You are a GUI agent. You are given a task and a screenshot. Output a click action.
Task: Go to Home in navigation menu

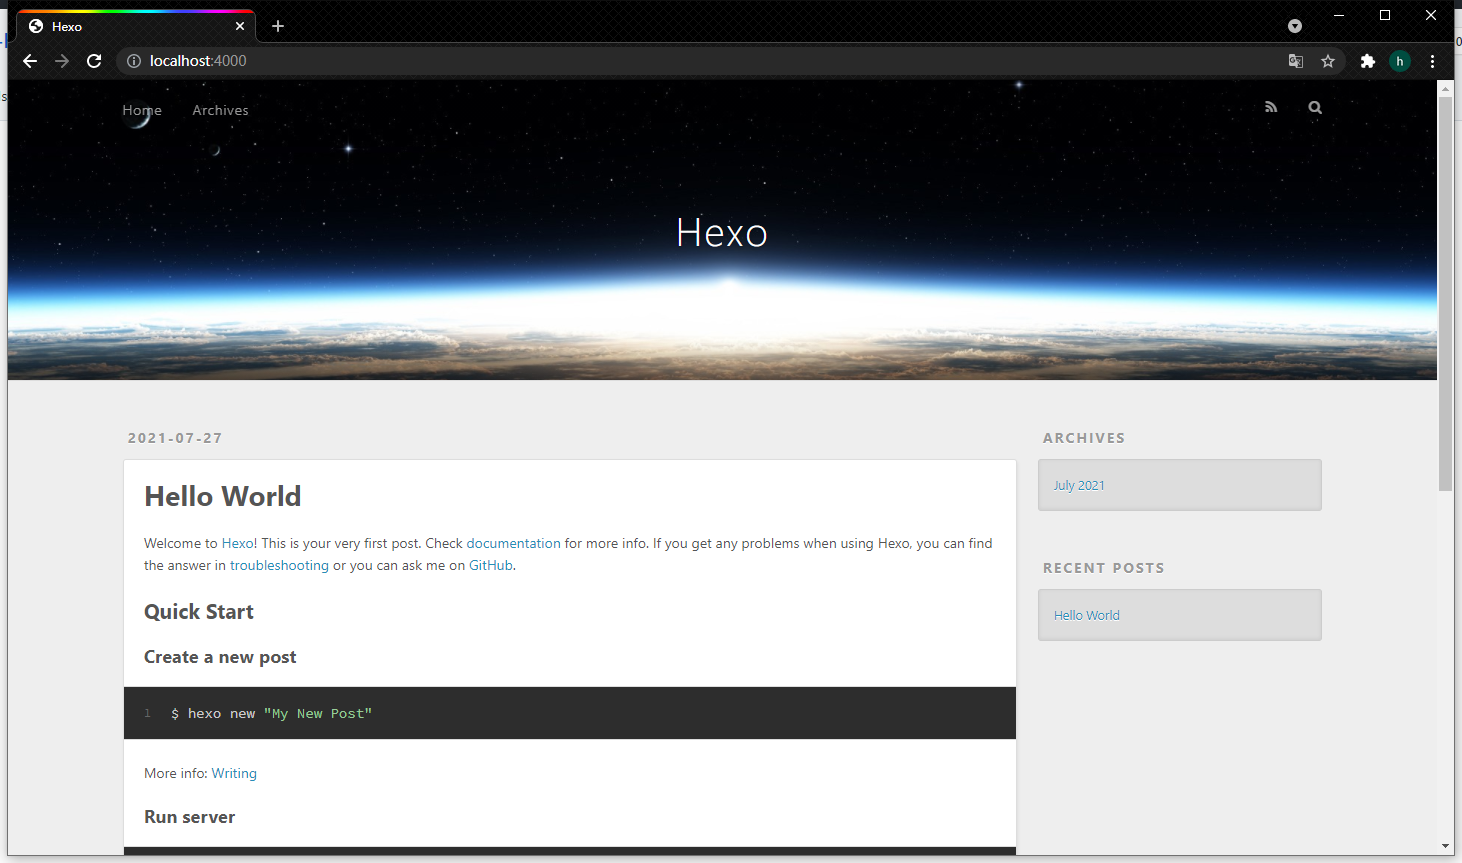click(142, 110)
